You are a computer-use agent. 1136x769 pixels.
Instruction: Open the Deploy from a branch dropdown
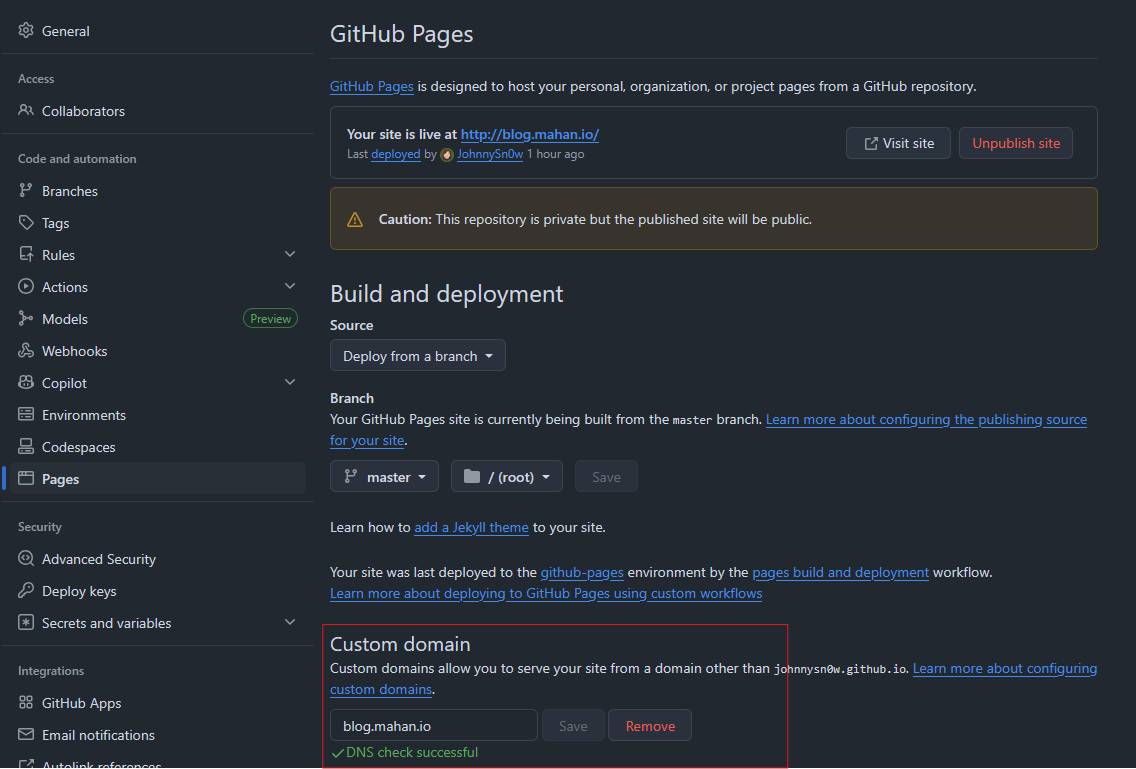coord(417,356)
